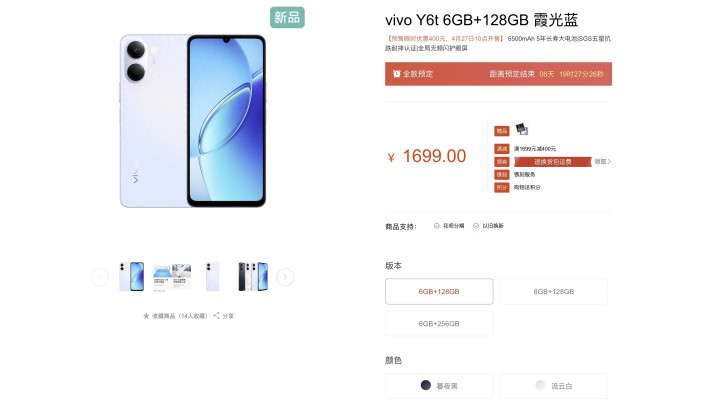The height and width of the screenshot is (404, 719).
Task: Click the red 满减 promotion tag
Action: click(502, 149)
